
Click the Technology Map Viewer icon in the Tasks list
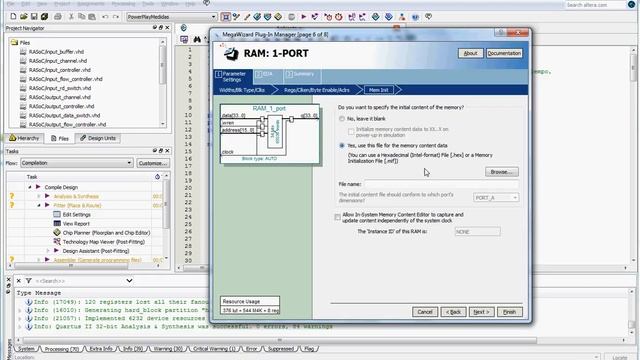click(57, 242)
